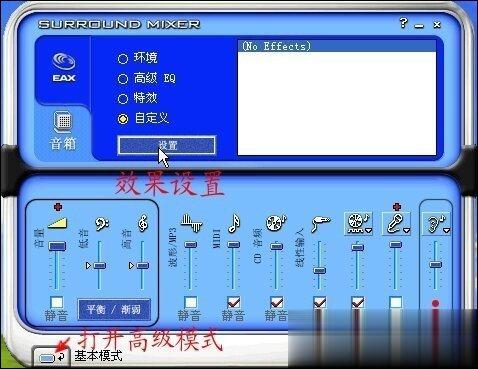Minimize the Surround Mixer window

coord(420,25)
